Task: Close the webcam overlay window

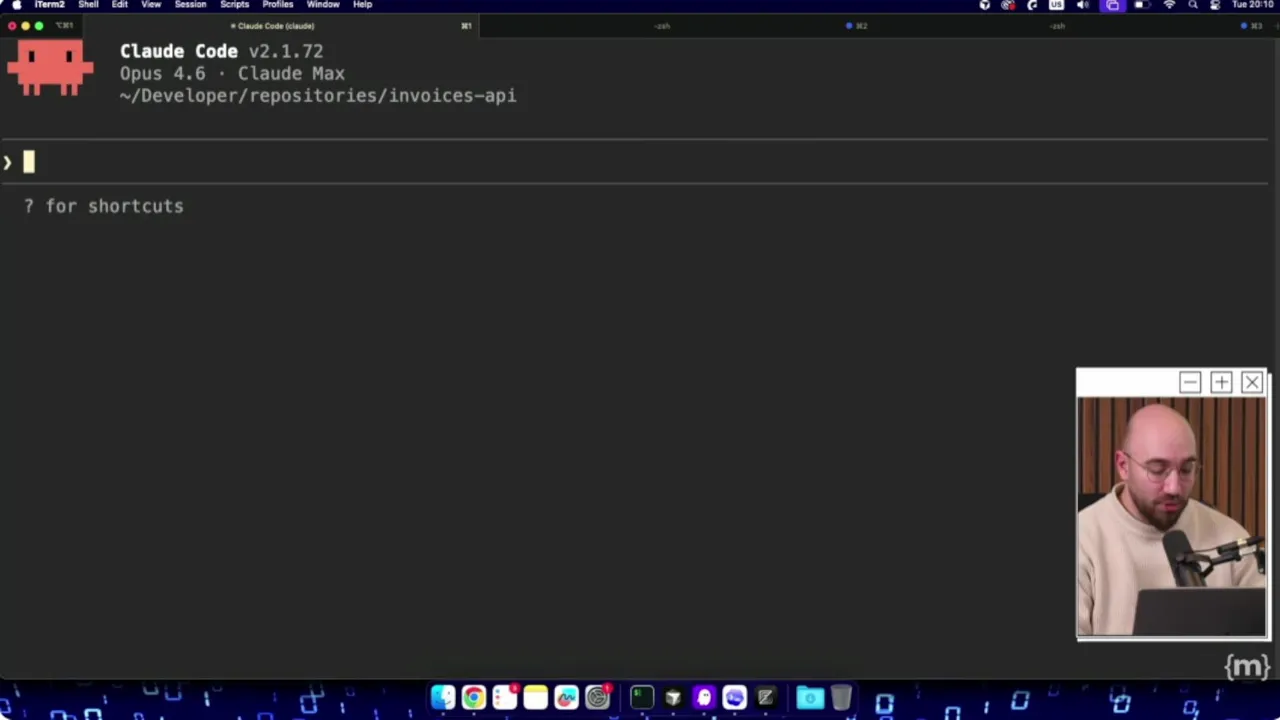Action: pyautogui.click(x=1252, y=383)
